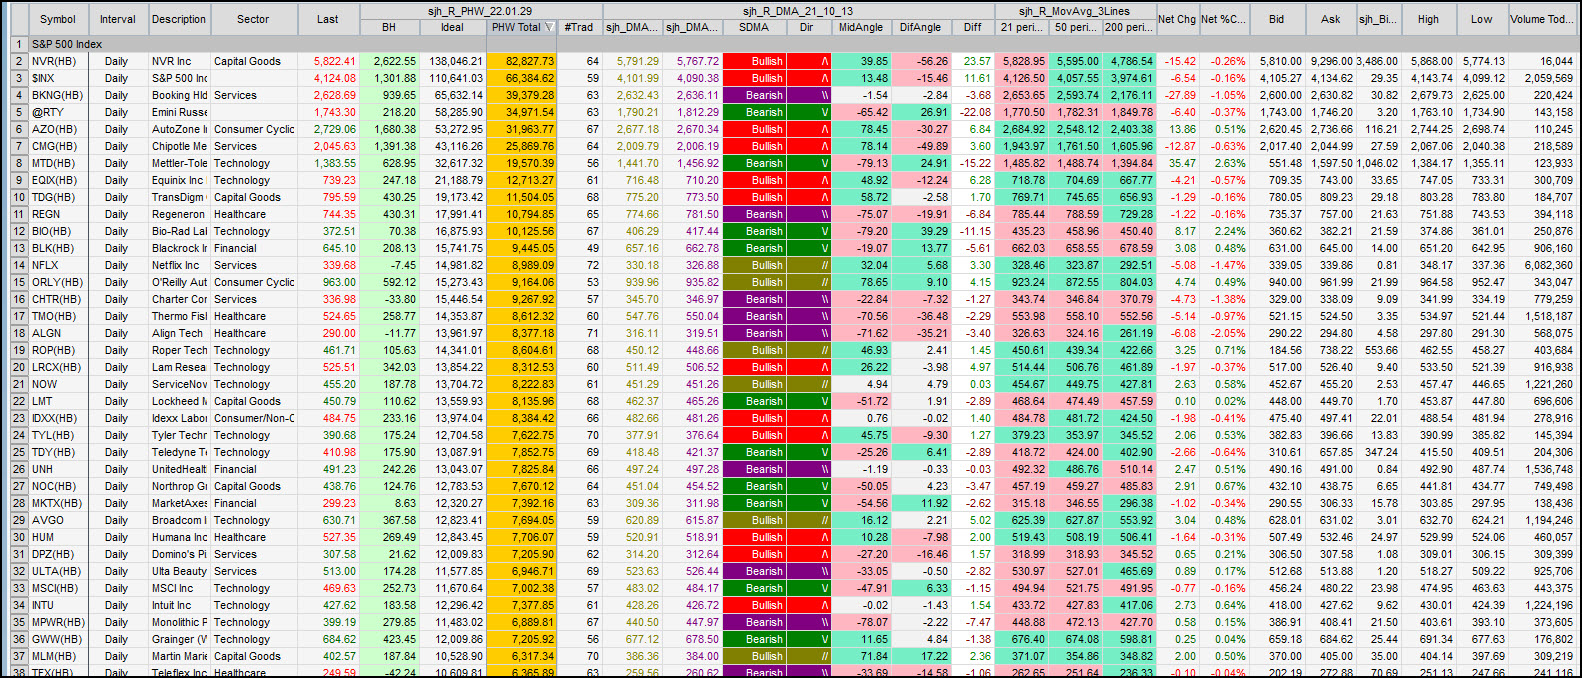This screenshot has height=678, width=1582.
Task: Click the Last column header
Action: click(328, 19)
